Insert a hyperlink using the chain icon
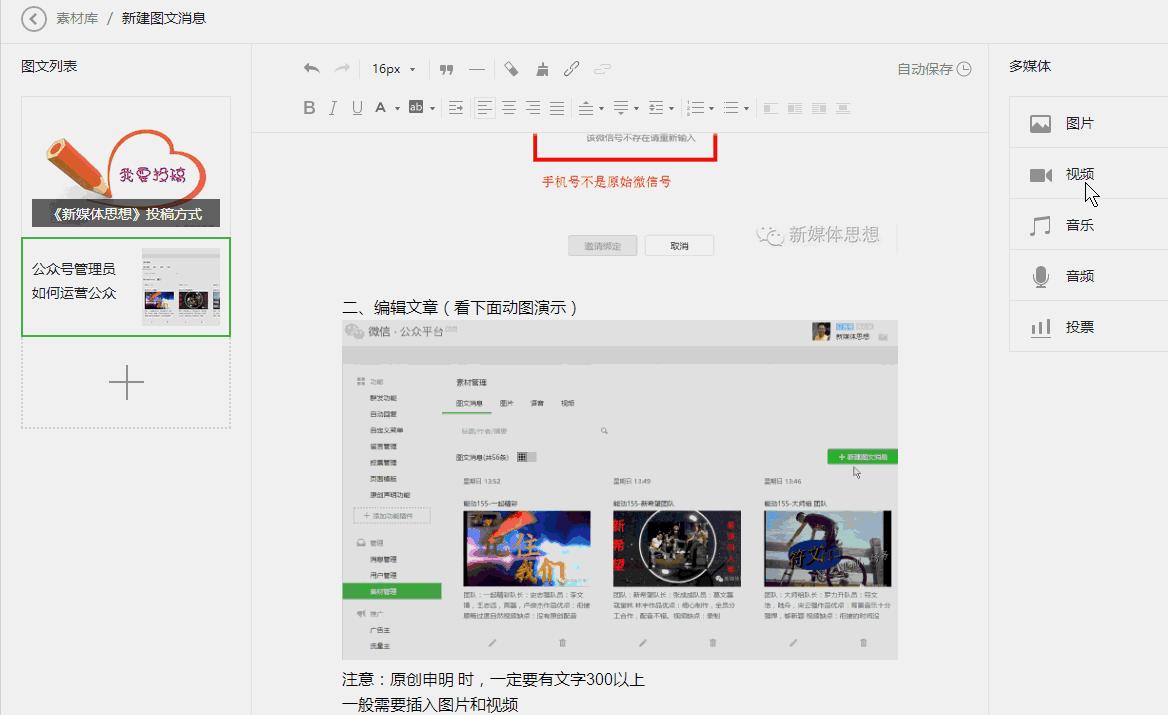This screenshot has width=1168, height=715. click(x=572, y=68)
